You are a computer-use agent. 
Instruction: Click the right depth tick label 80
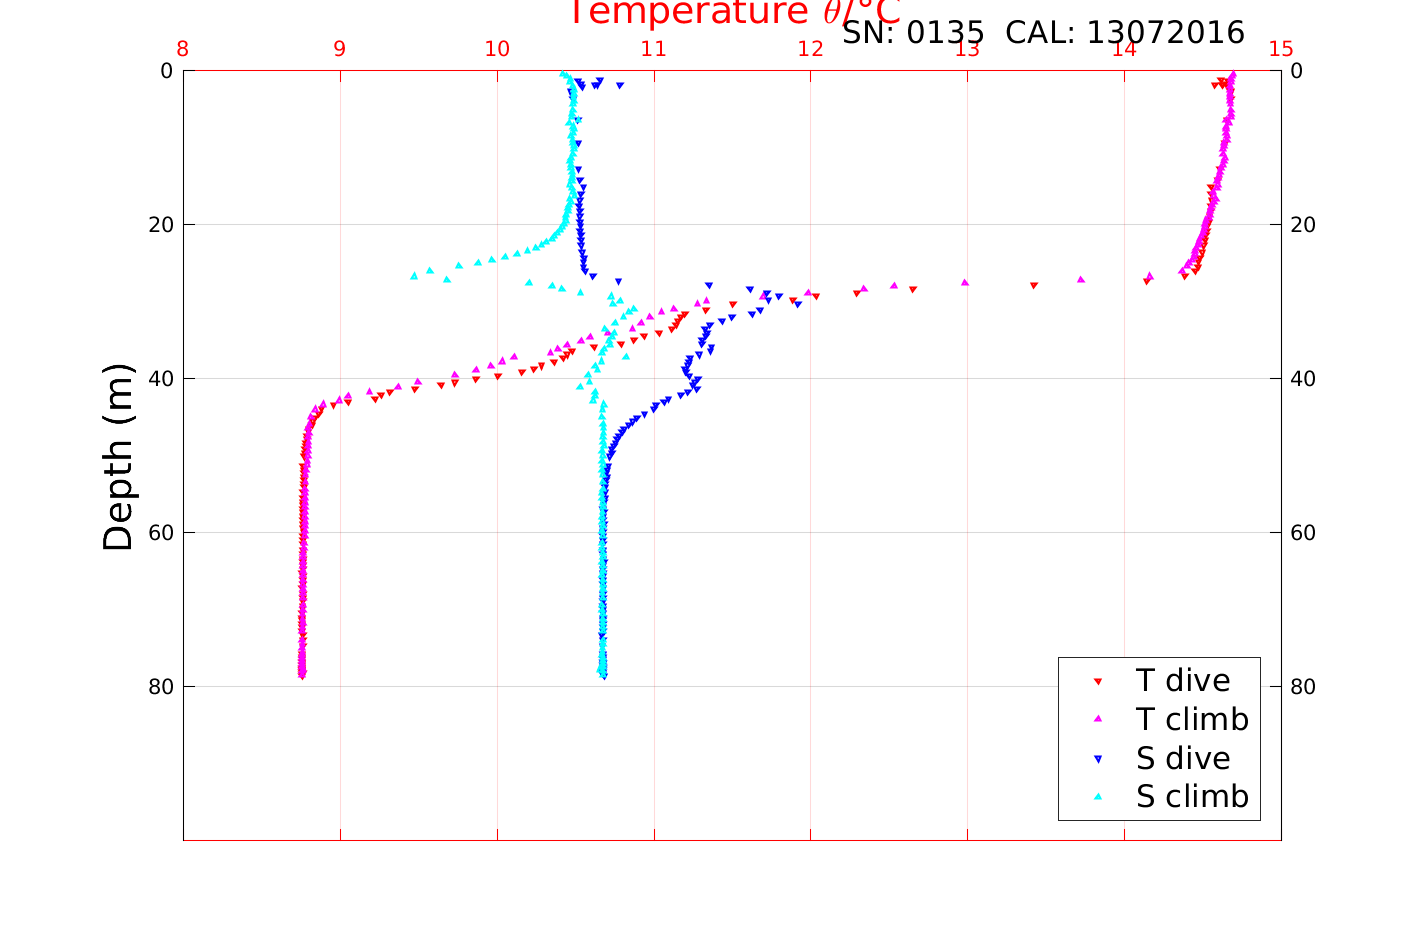point(1303,687)
